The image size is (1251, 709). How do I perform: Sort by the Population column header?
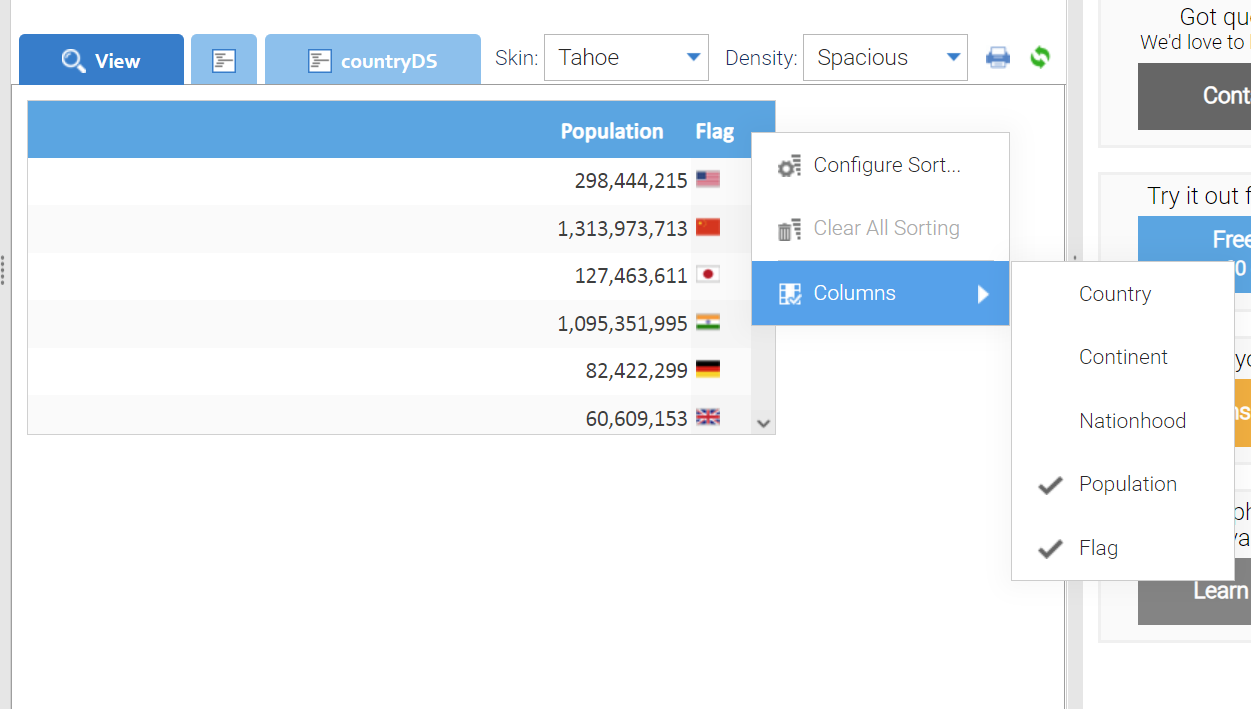[611, 132]
